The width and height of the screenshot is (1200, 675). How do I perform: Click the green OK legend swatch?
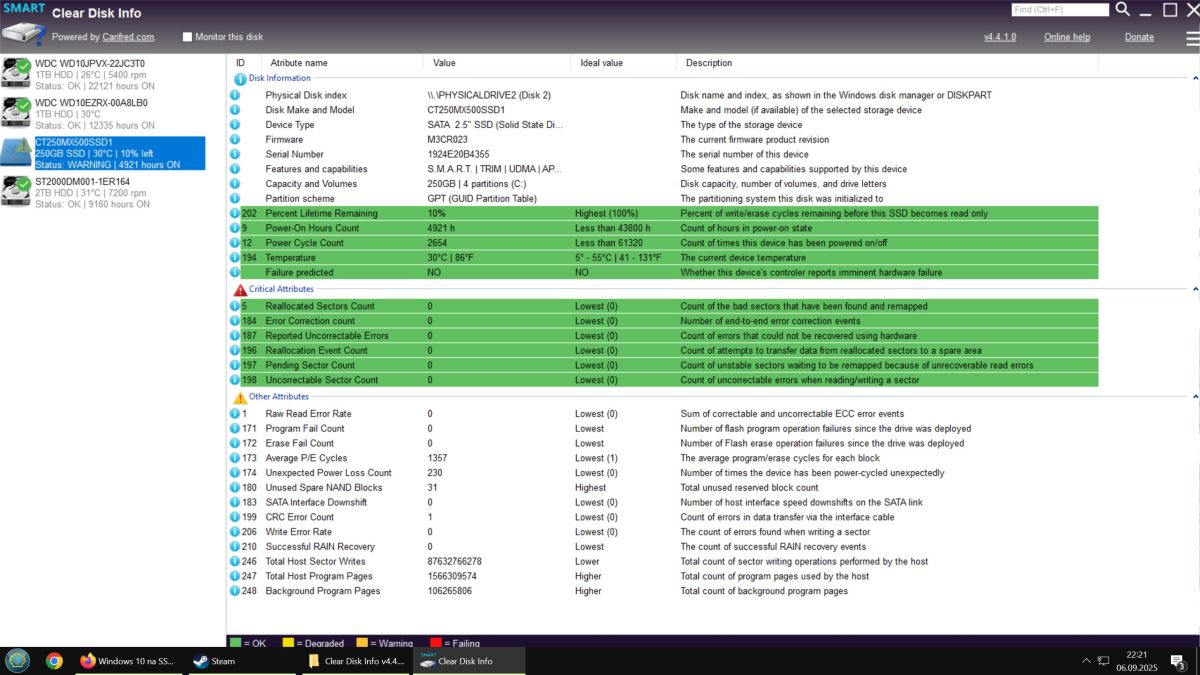click(x=235, y=643)
